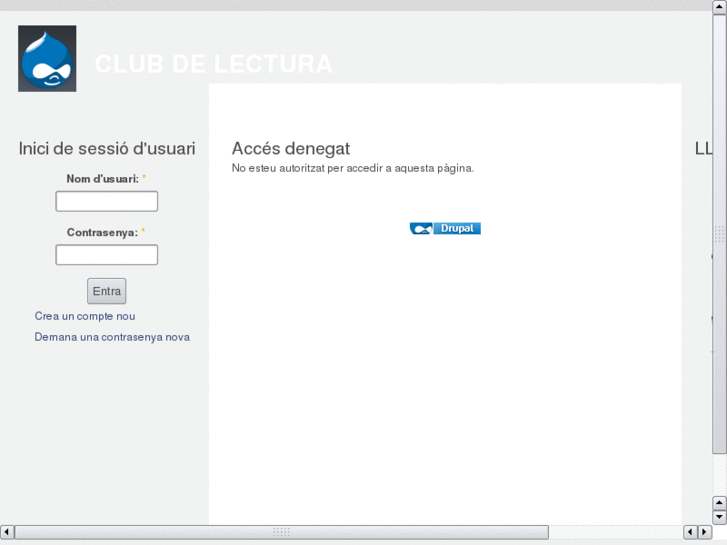Screen dimensions: 727x545
Task: Click the horizontal scrollbar left arrow at far left
Action: pos(7,532)
